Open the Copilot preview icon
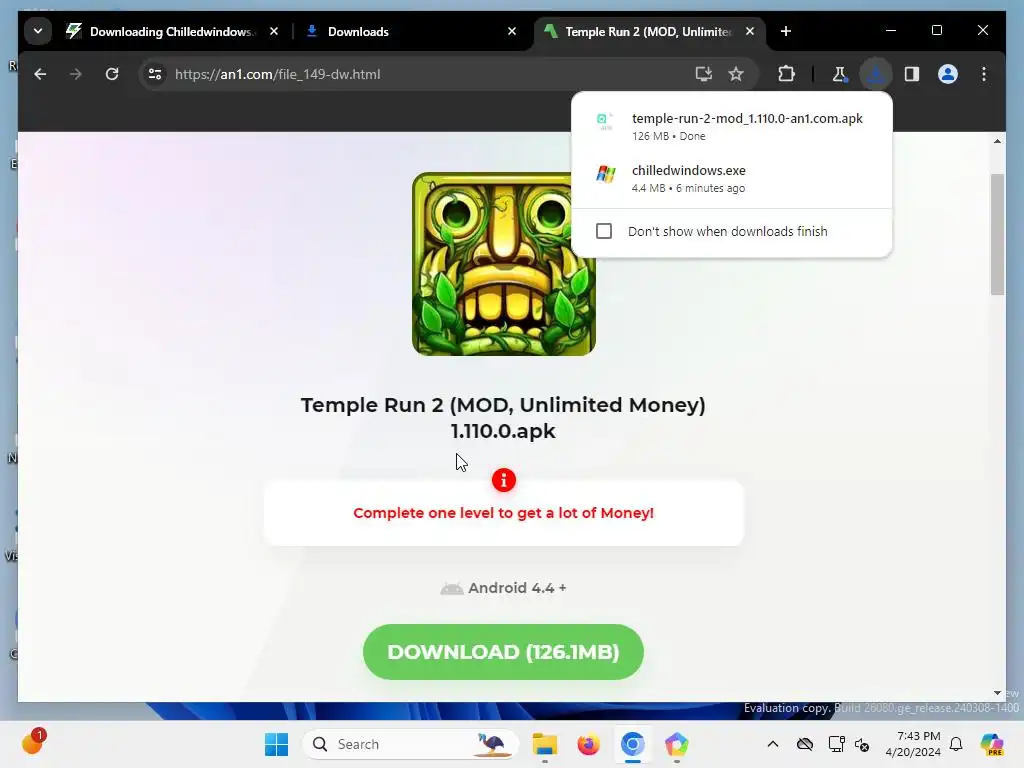 click(992, 744)
